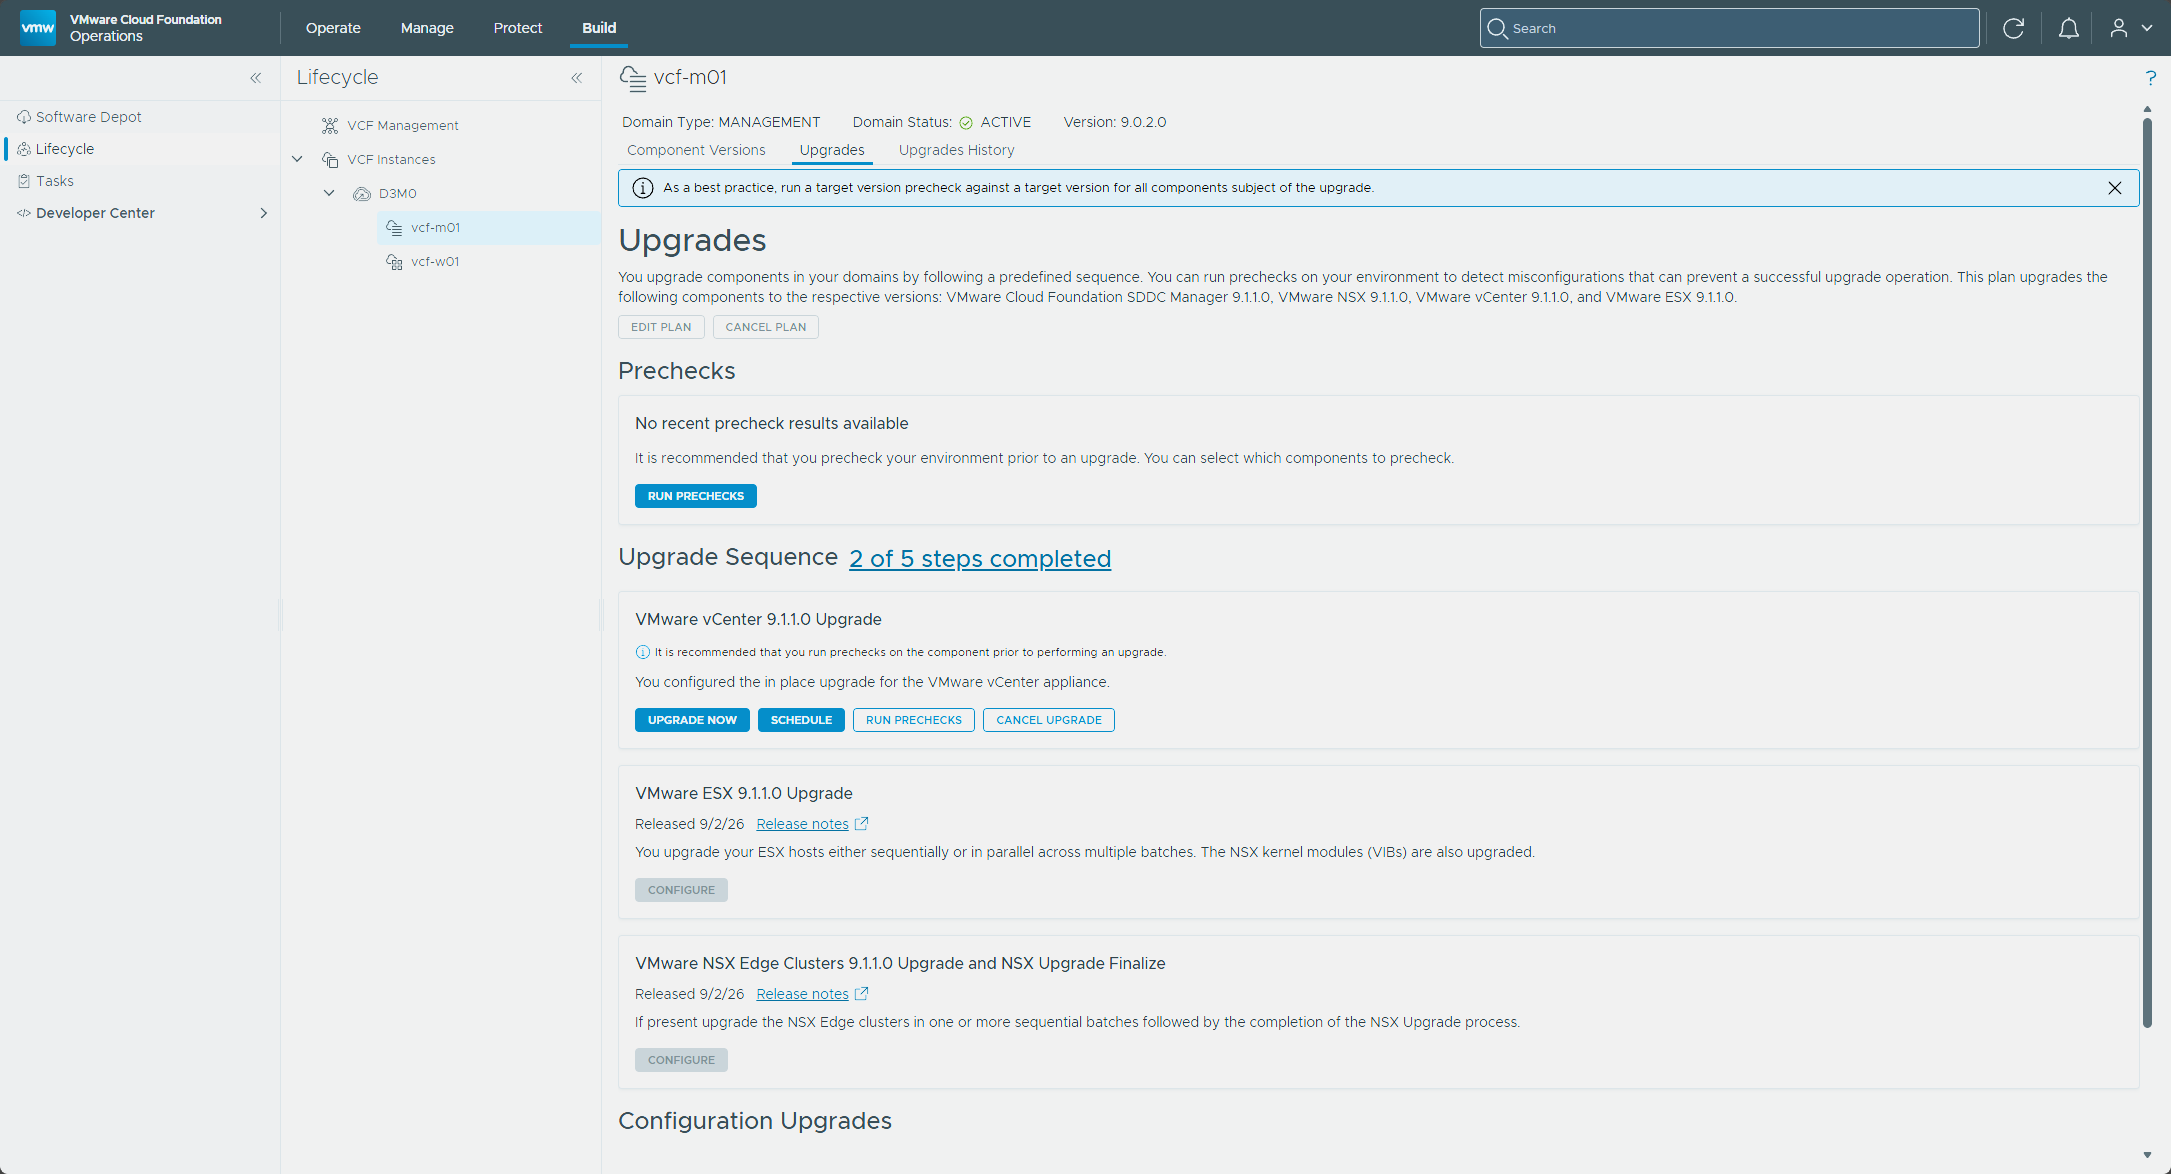Collapse the Lifecycle panel with double chevron
This screenshot has width=2171, height=1174.
coord(577,78)
